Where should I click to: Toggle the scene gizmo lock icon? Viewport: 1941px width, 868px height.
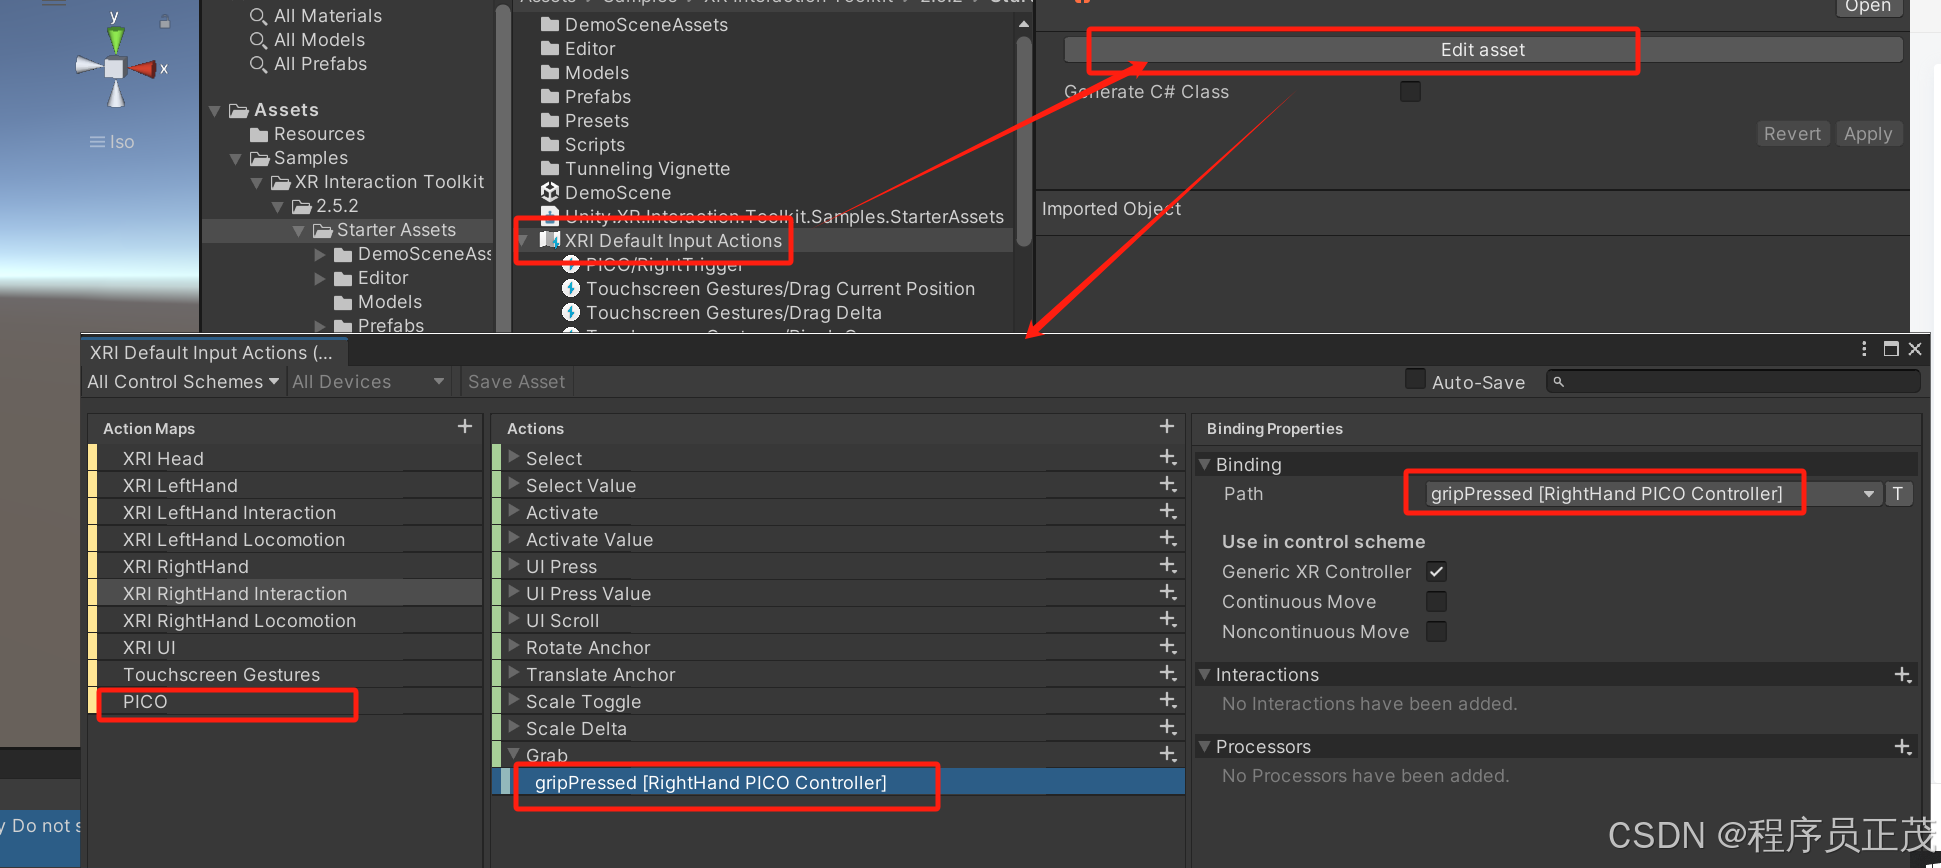tap(165, 22)
